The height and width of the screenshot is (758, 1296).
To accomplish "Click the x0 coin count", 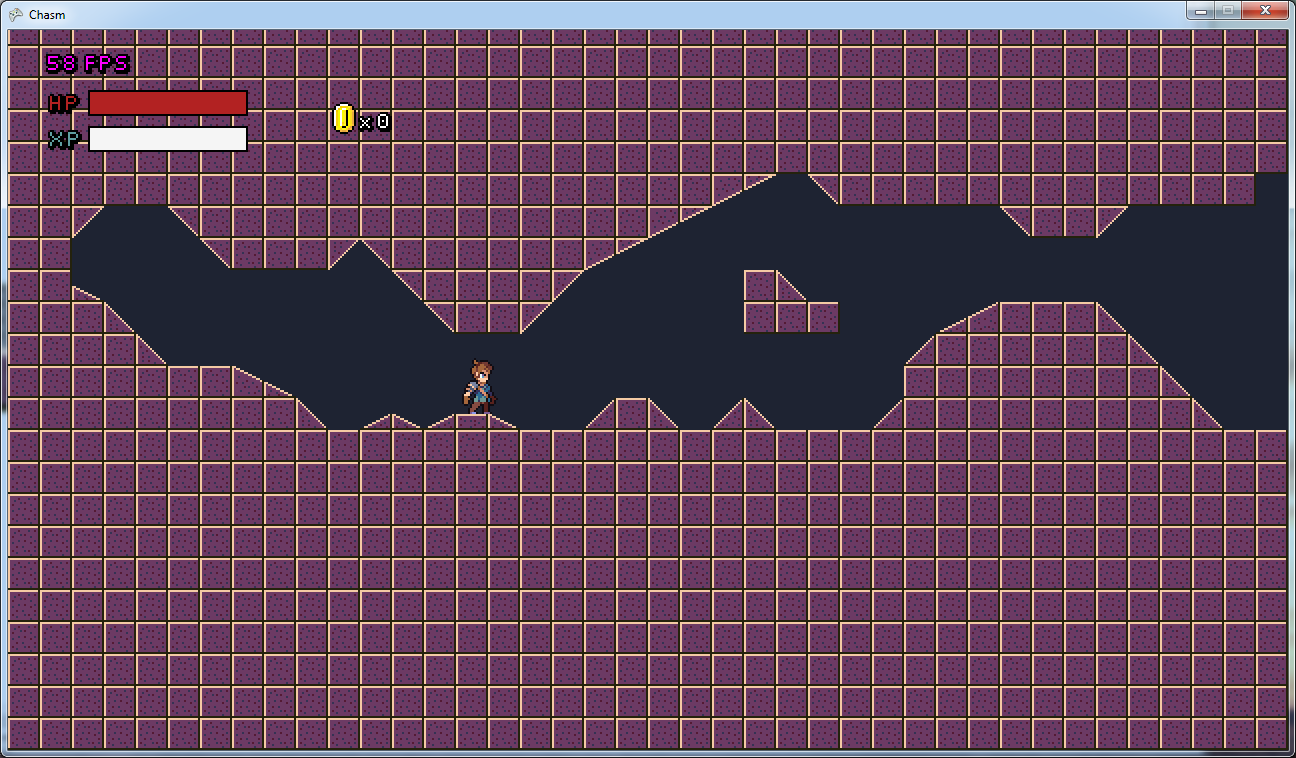I will [x=375, y=122].
